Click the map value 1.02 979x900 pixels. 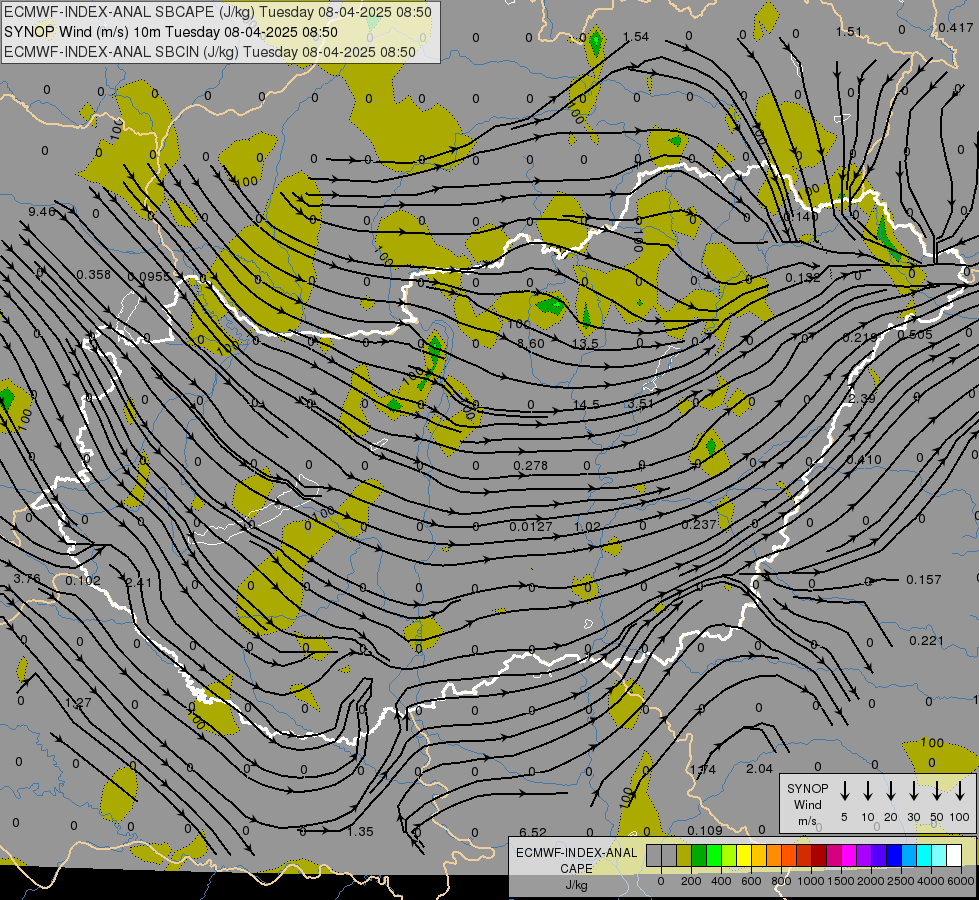point(587,527)
